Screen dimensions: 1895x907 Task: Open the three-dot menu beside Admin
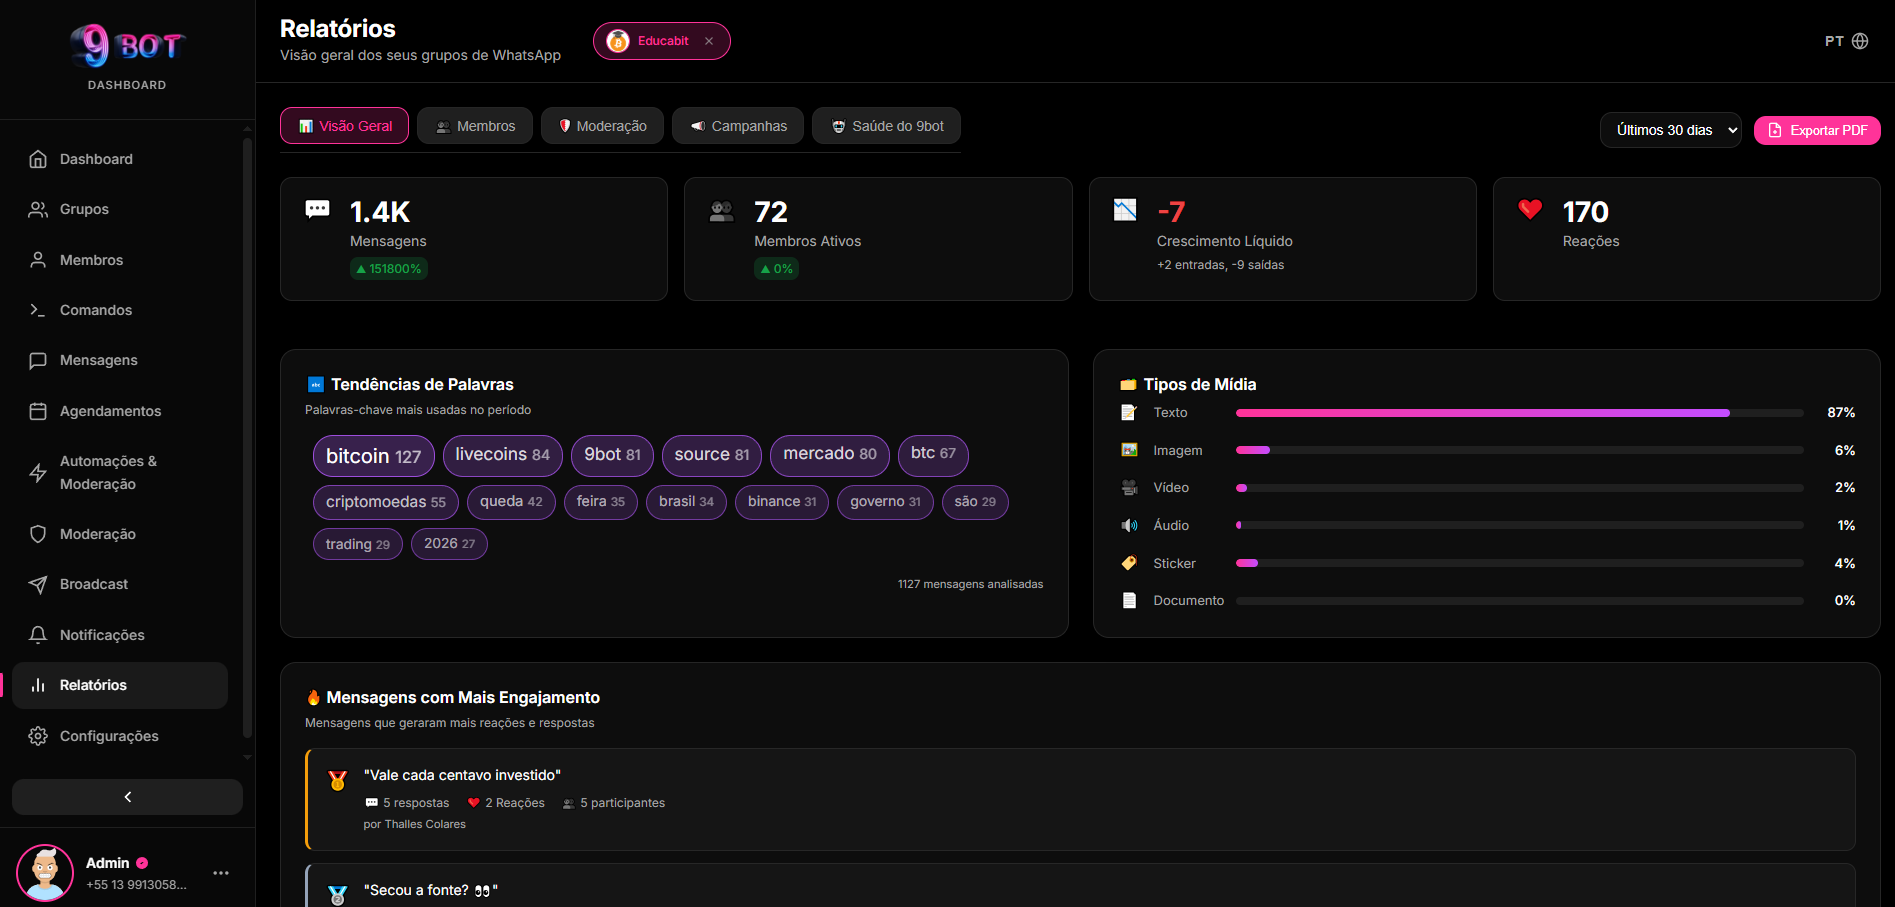pyautogui.click(x=220, y=872)
